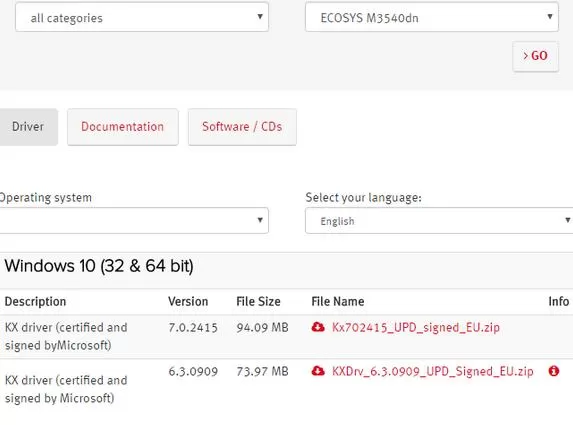Open the Operating system combo box
573x425 pixels.
(134, 220)
